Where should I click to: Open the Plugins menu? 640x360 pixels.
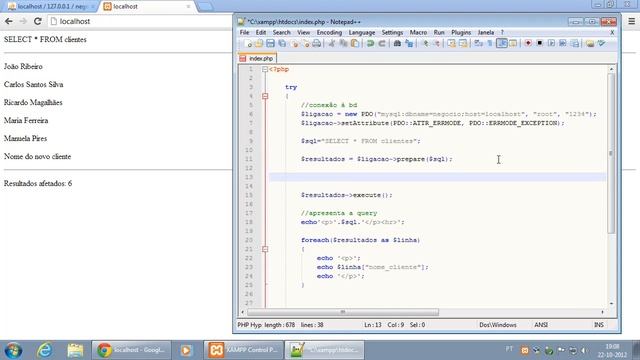(x=461, y=32)
